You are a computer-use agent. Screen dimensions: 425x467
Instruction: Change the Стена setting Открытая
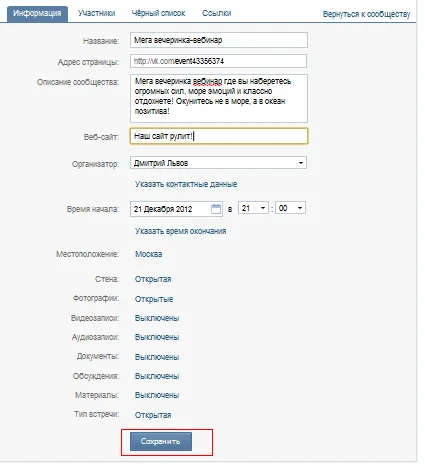tap(153, 279)
